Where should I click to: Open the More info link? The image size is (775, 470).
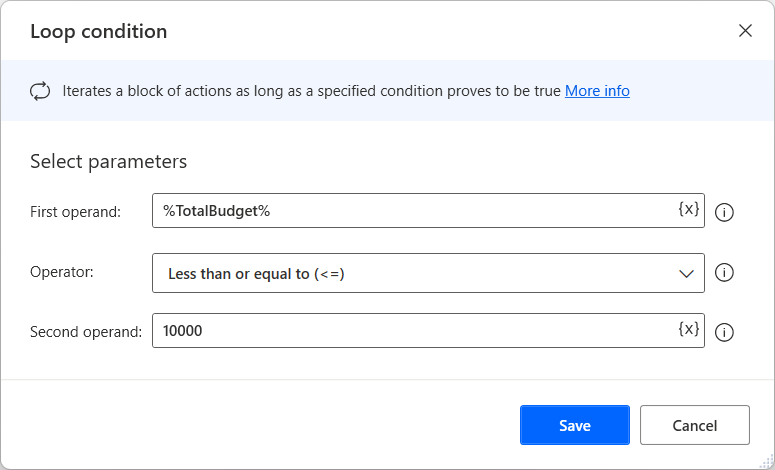point(597,91)
